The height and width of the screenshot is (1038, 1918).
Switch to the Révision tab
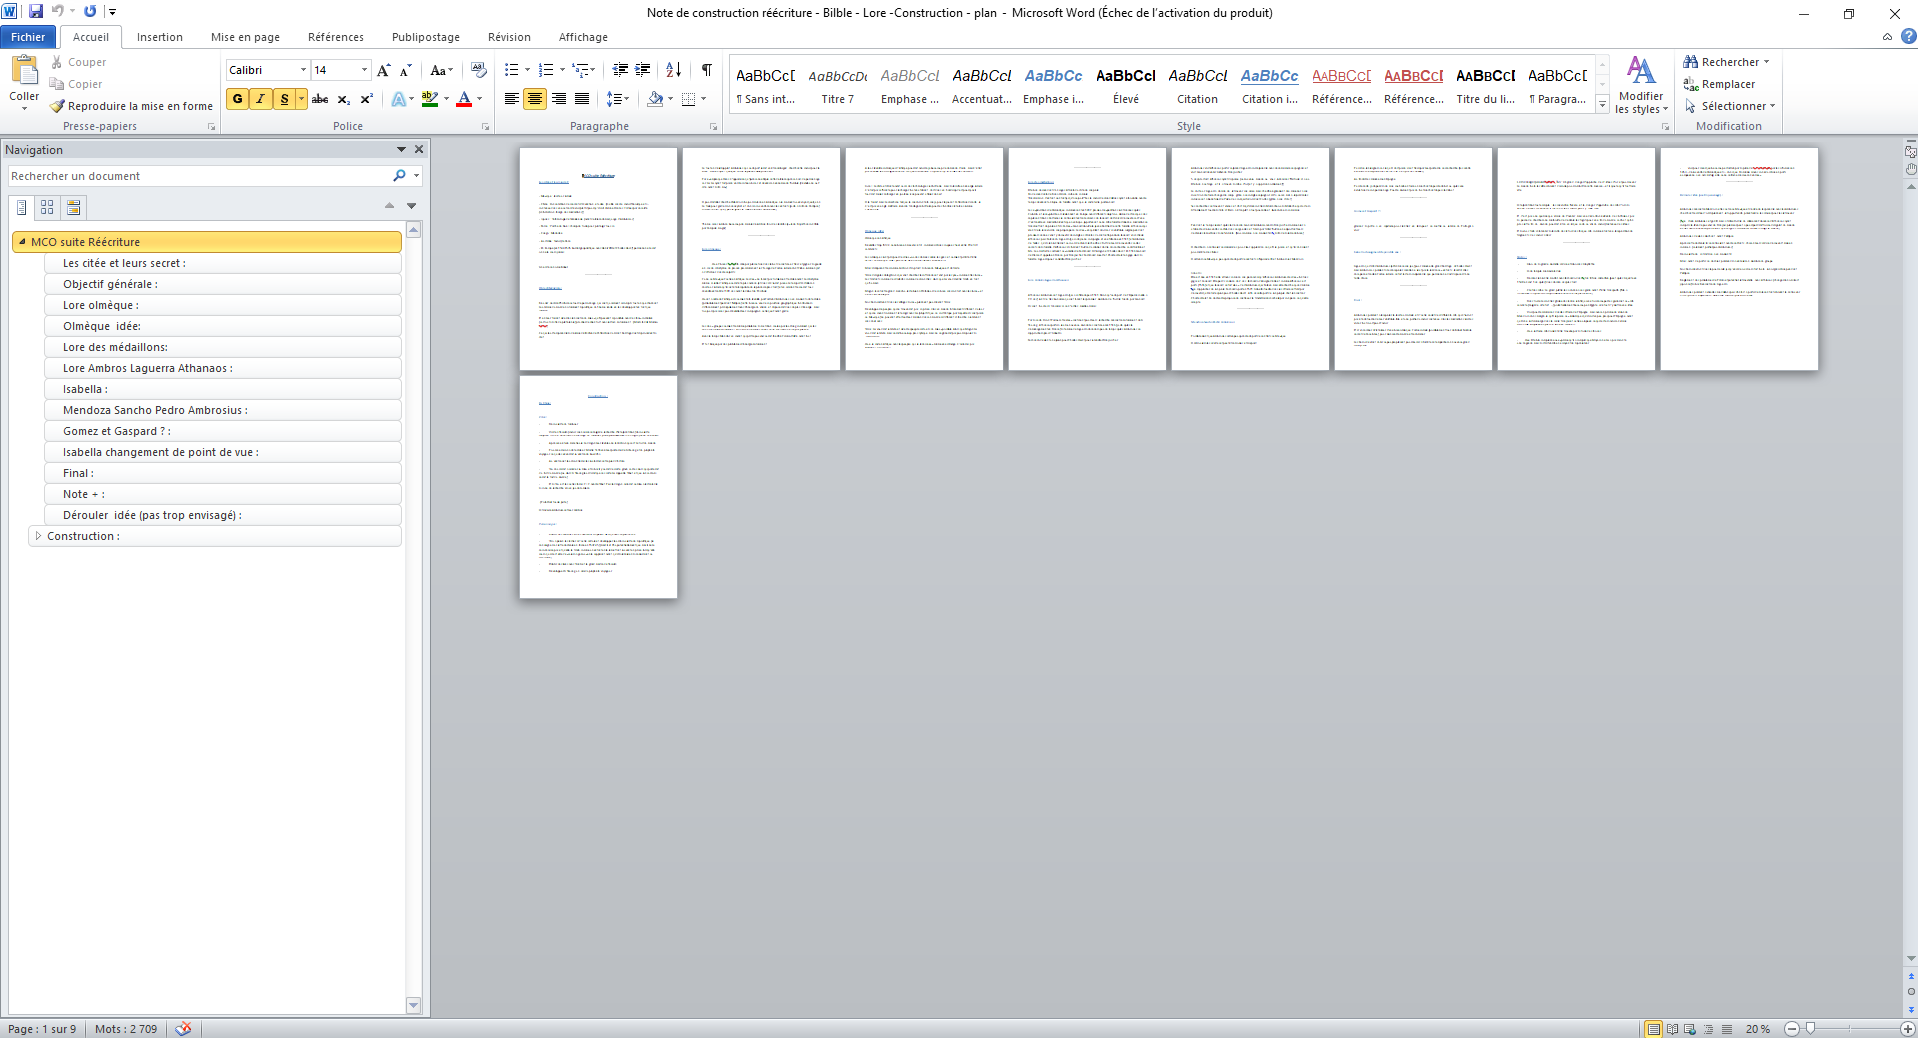pyautogui.click(x=509, y=37)
